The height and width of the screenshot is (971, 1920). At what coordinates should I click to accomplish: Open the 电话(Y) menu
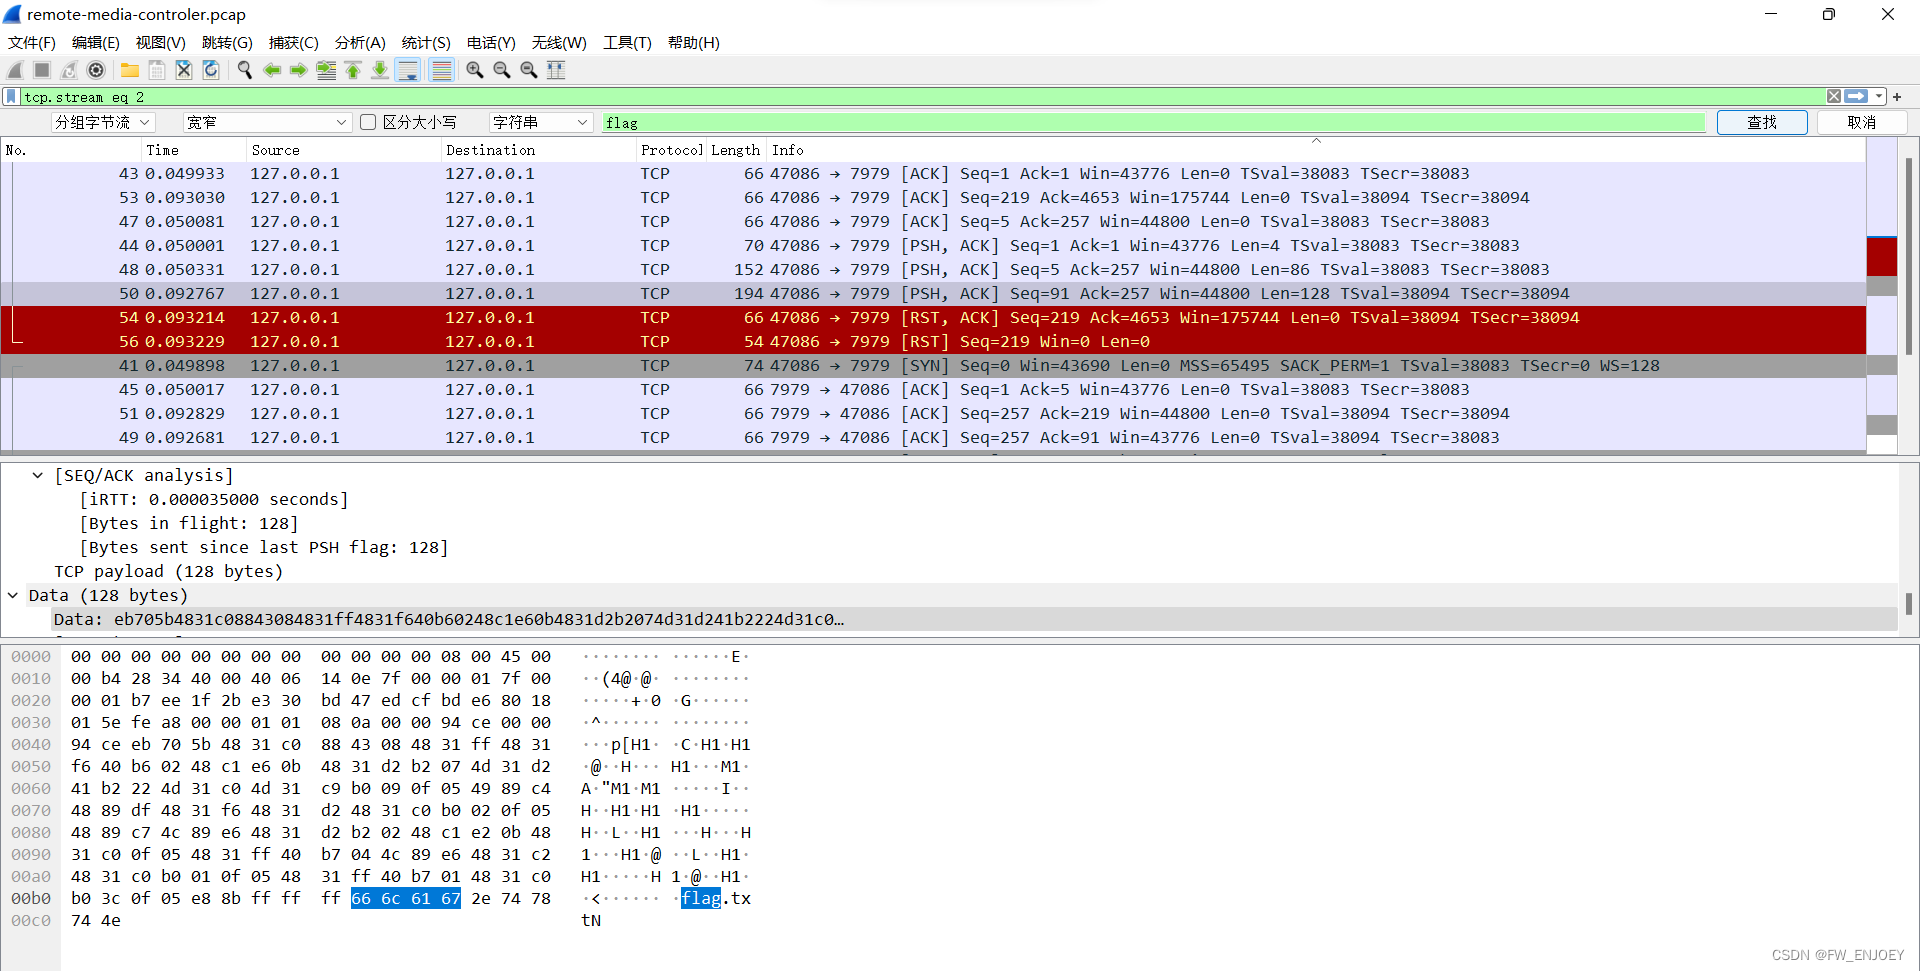coord(491,43)
